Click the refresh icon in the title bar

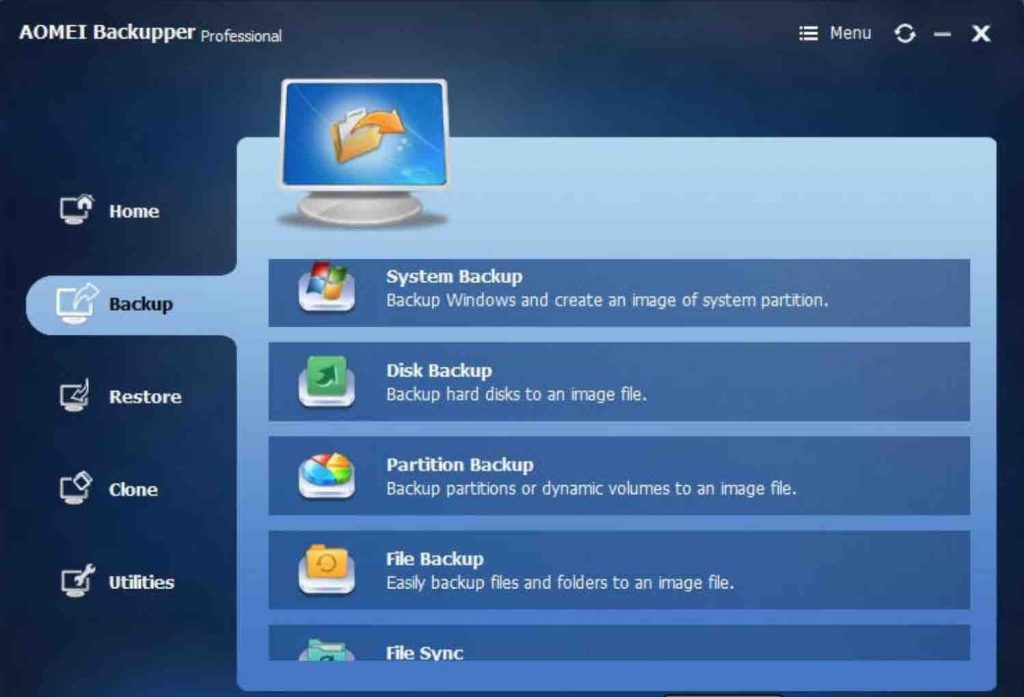click(x=906, y=33)
